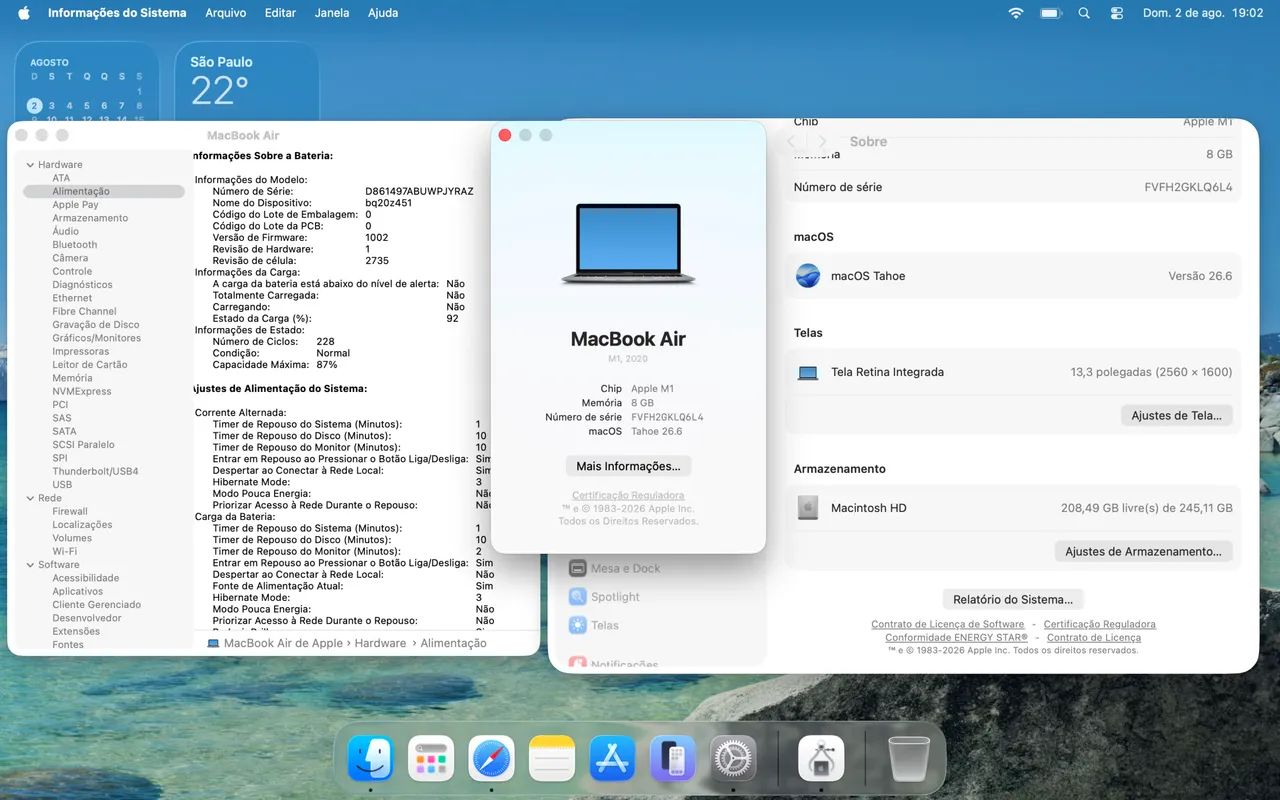Click Ajustes de Tela… button
This screenshot has width=1280, height=800.
1177,415
